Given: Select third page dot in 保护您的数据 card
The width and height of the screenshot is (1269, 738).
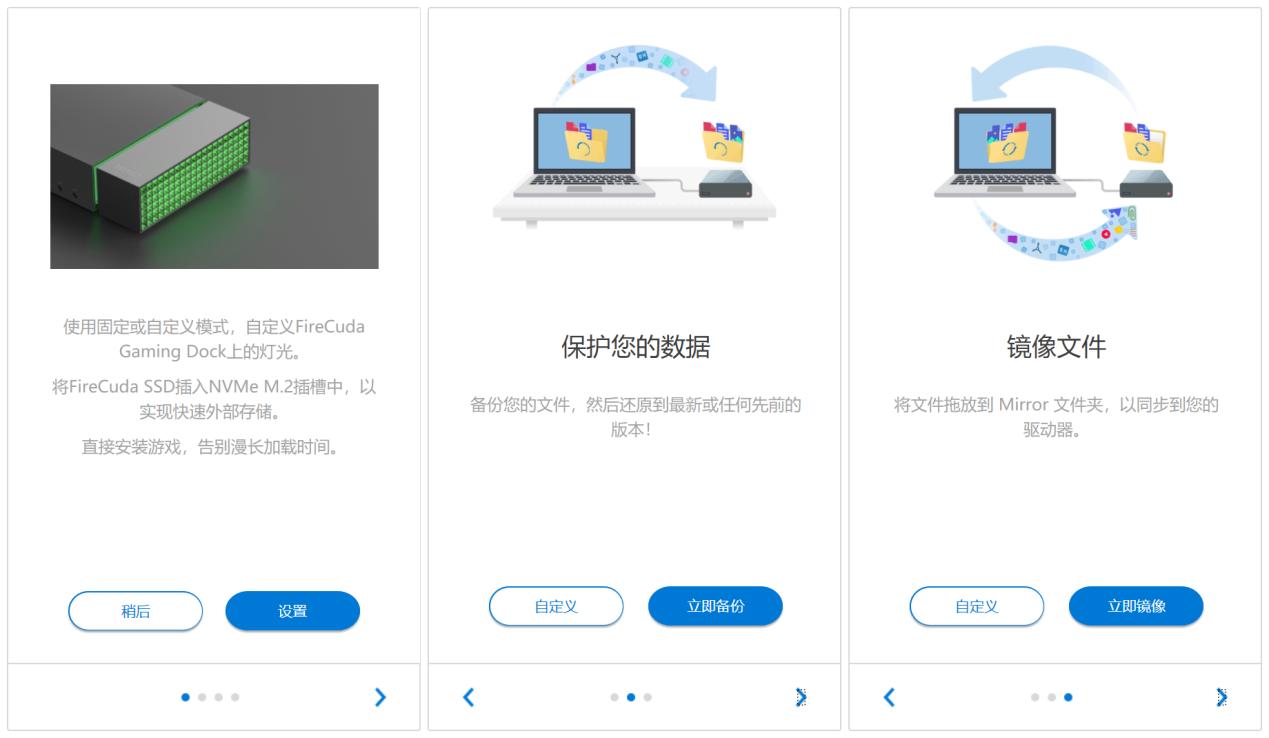Looking at the screenshot, I should [647, 697].
